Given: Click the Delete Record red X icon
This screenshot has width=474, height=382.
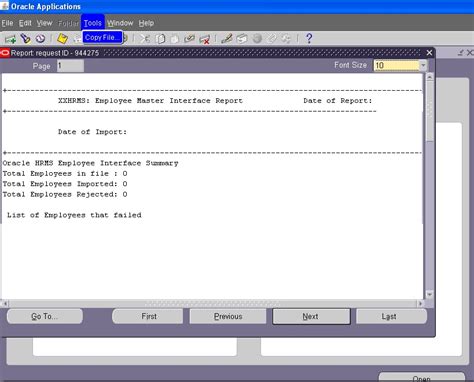Looking at the screenshot, I should [204, 39].
